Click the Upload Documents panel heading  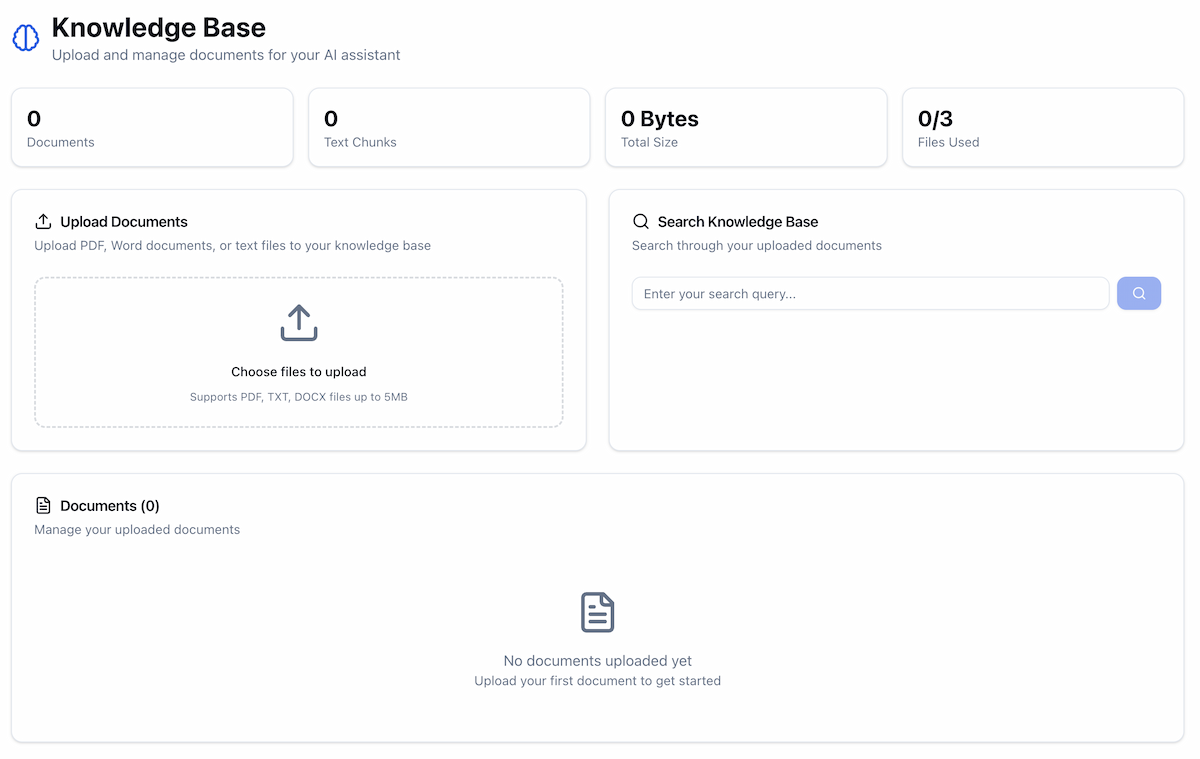coord(123,221)
